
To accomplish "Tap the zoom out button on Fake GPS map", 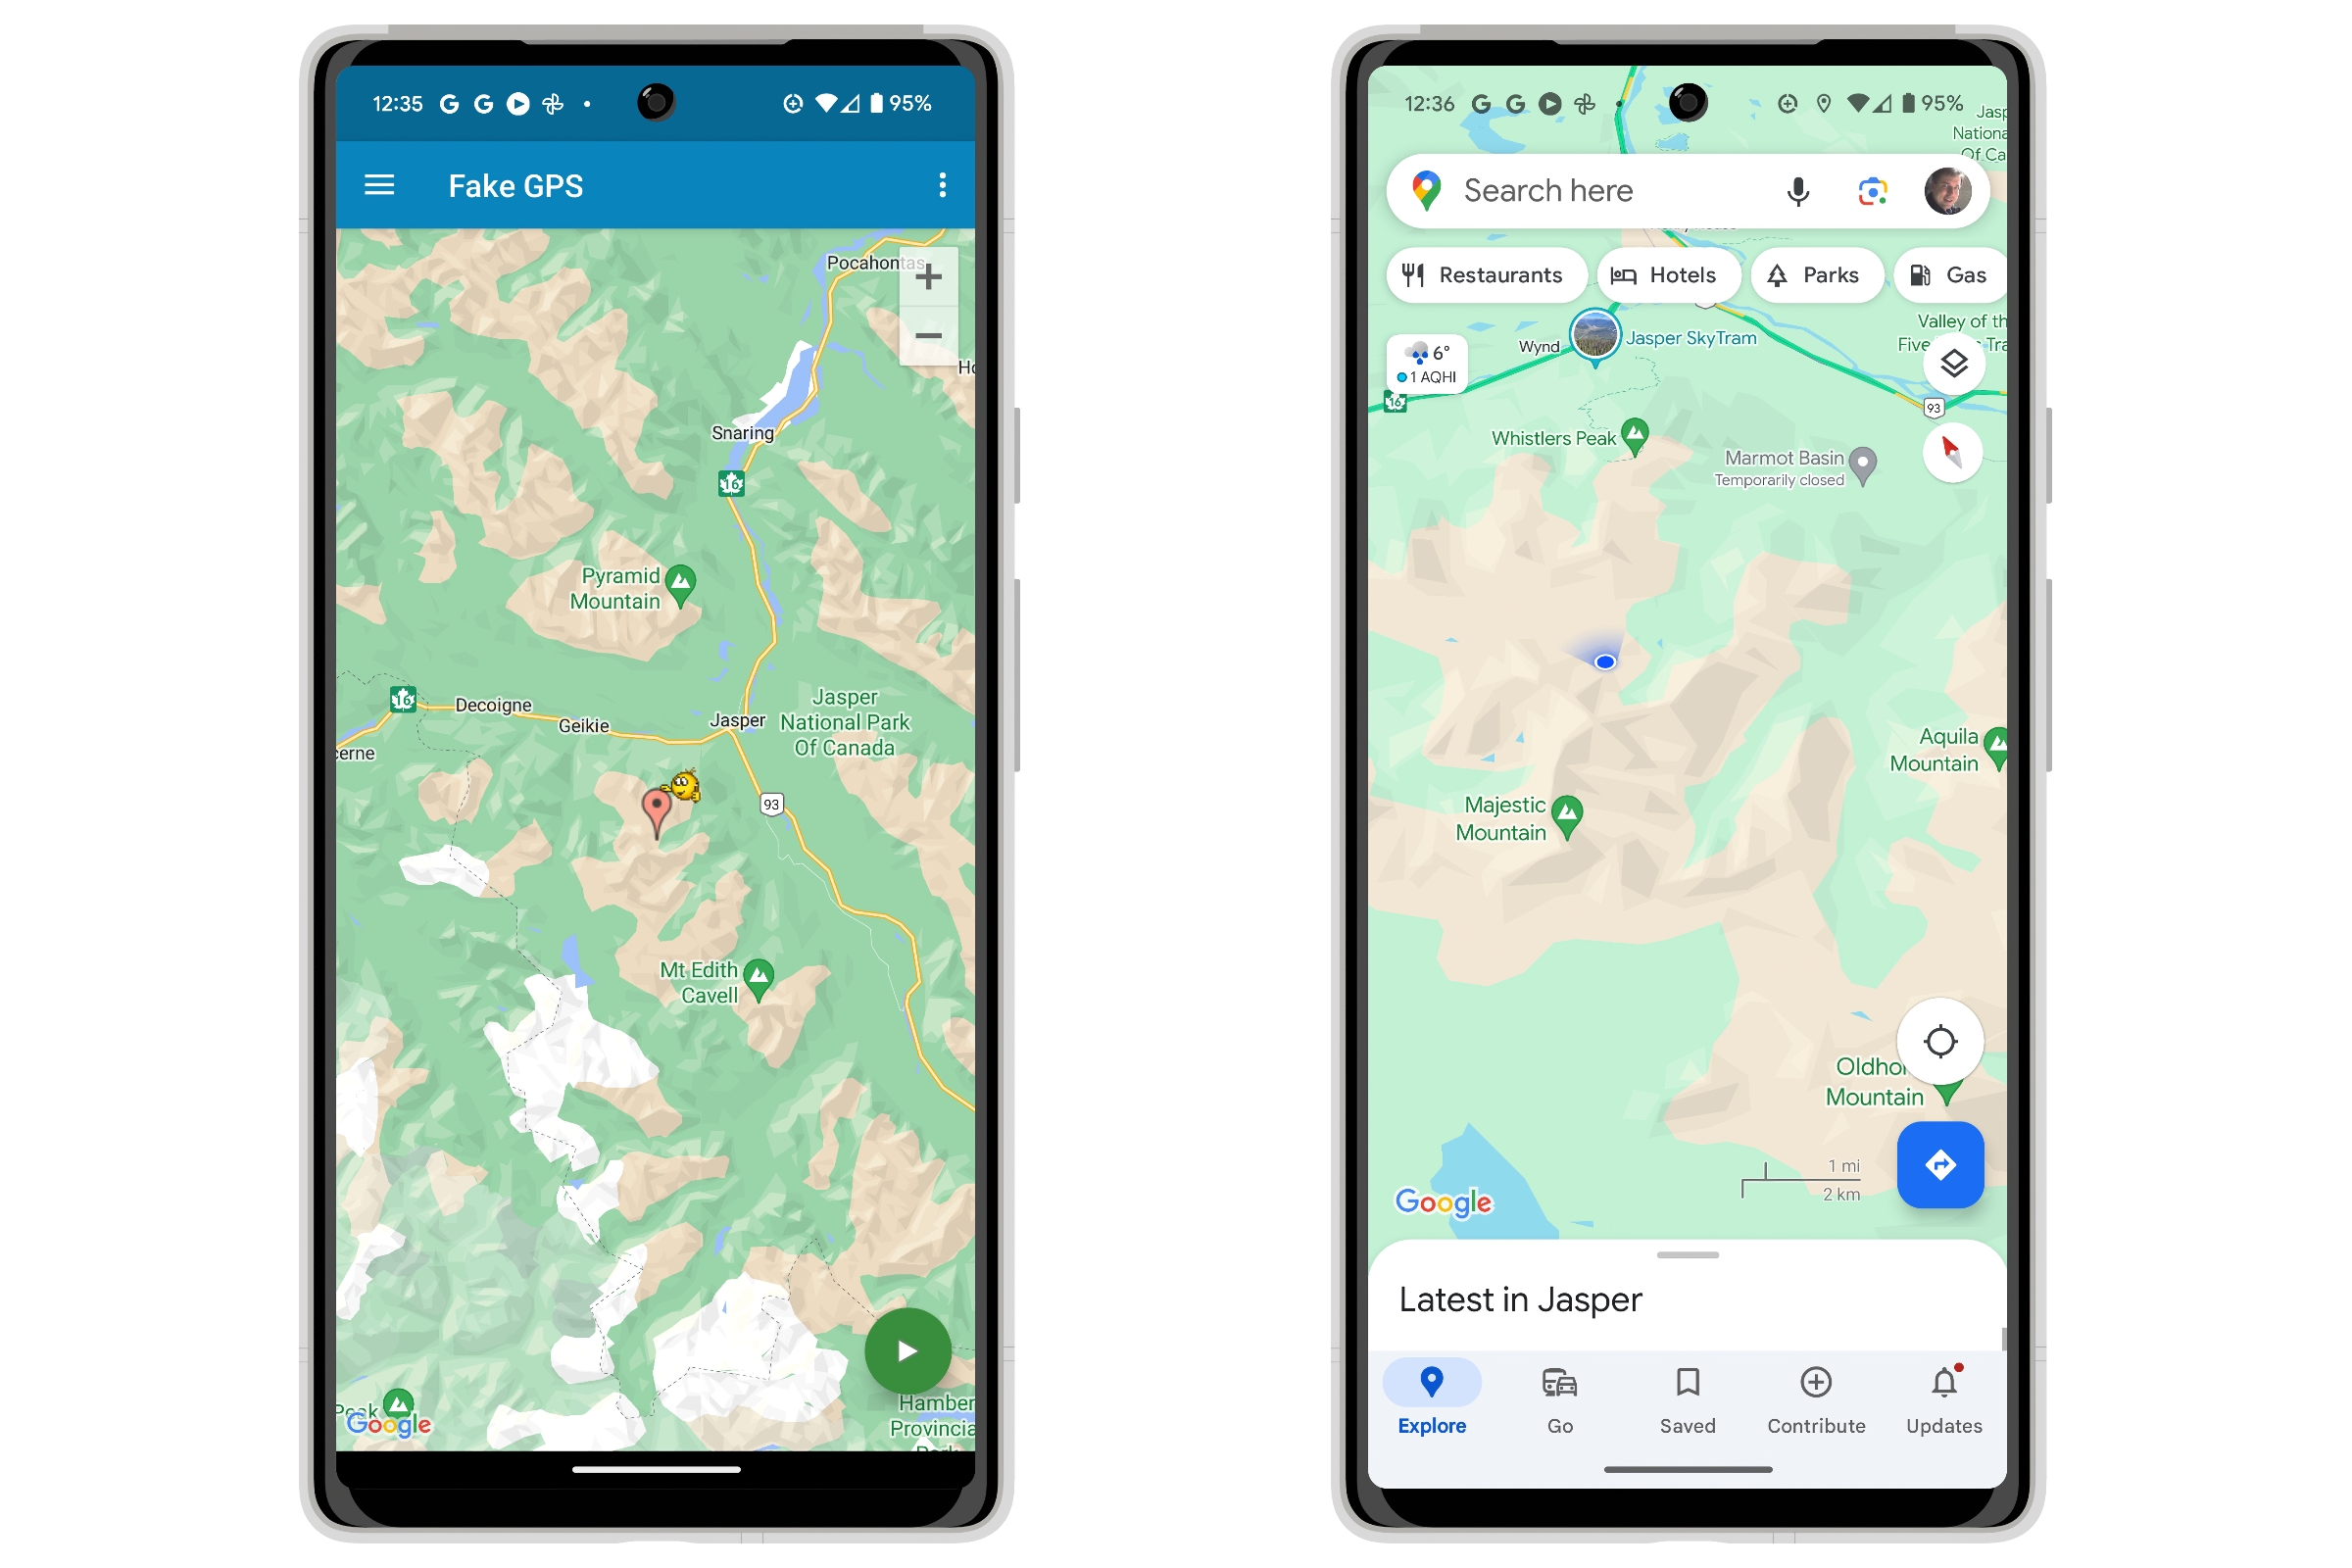I will point(927,336).
